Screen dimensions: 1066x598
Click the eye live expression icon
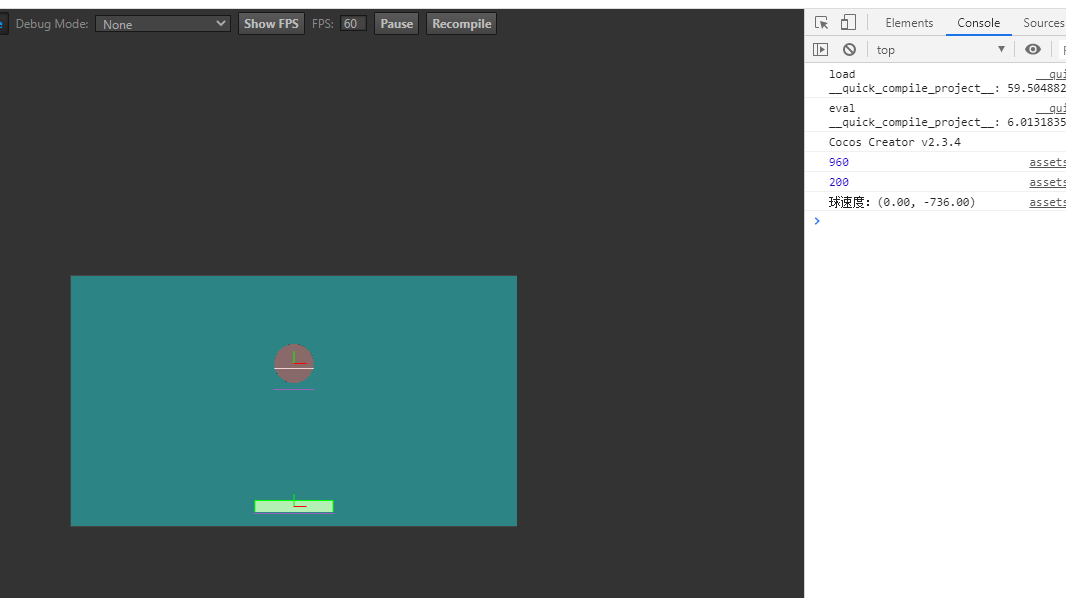click(1033, 49)
